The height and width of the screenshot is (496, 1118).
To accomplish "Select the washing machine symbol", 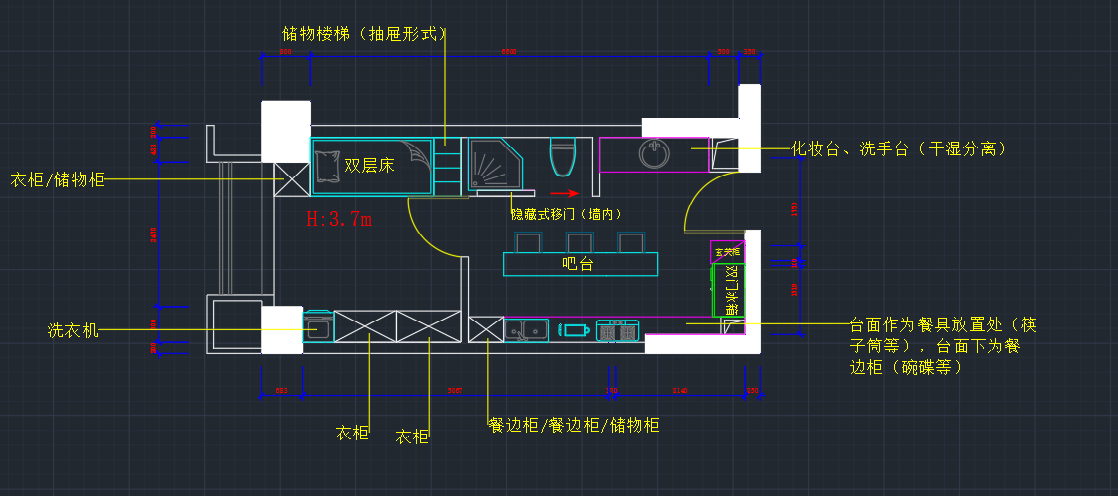I will click(318, 327).
